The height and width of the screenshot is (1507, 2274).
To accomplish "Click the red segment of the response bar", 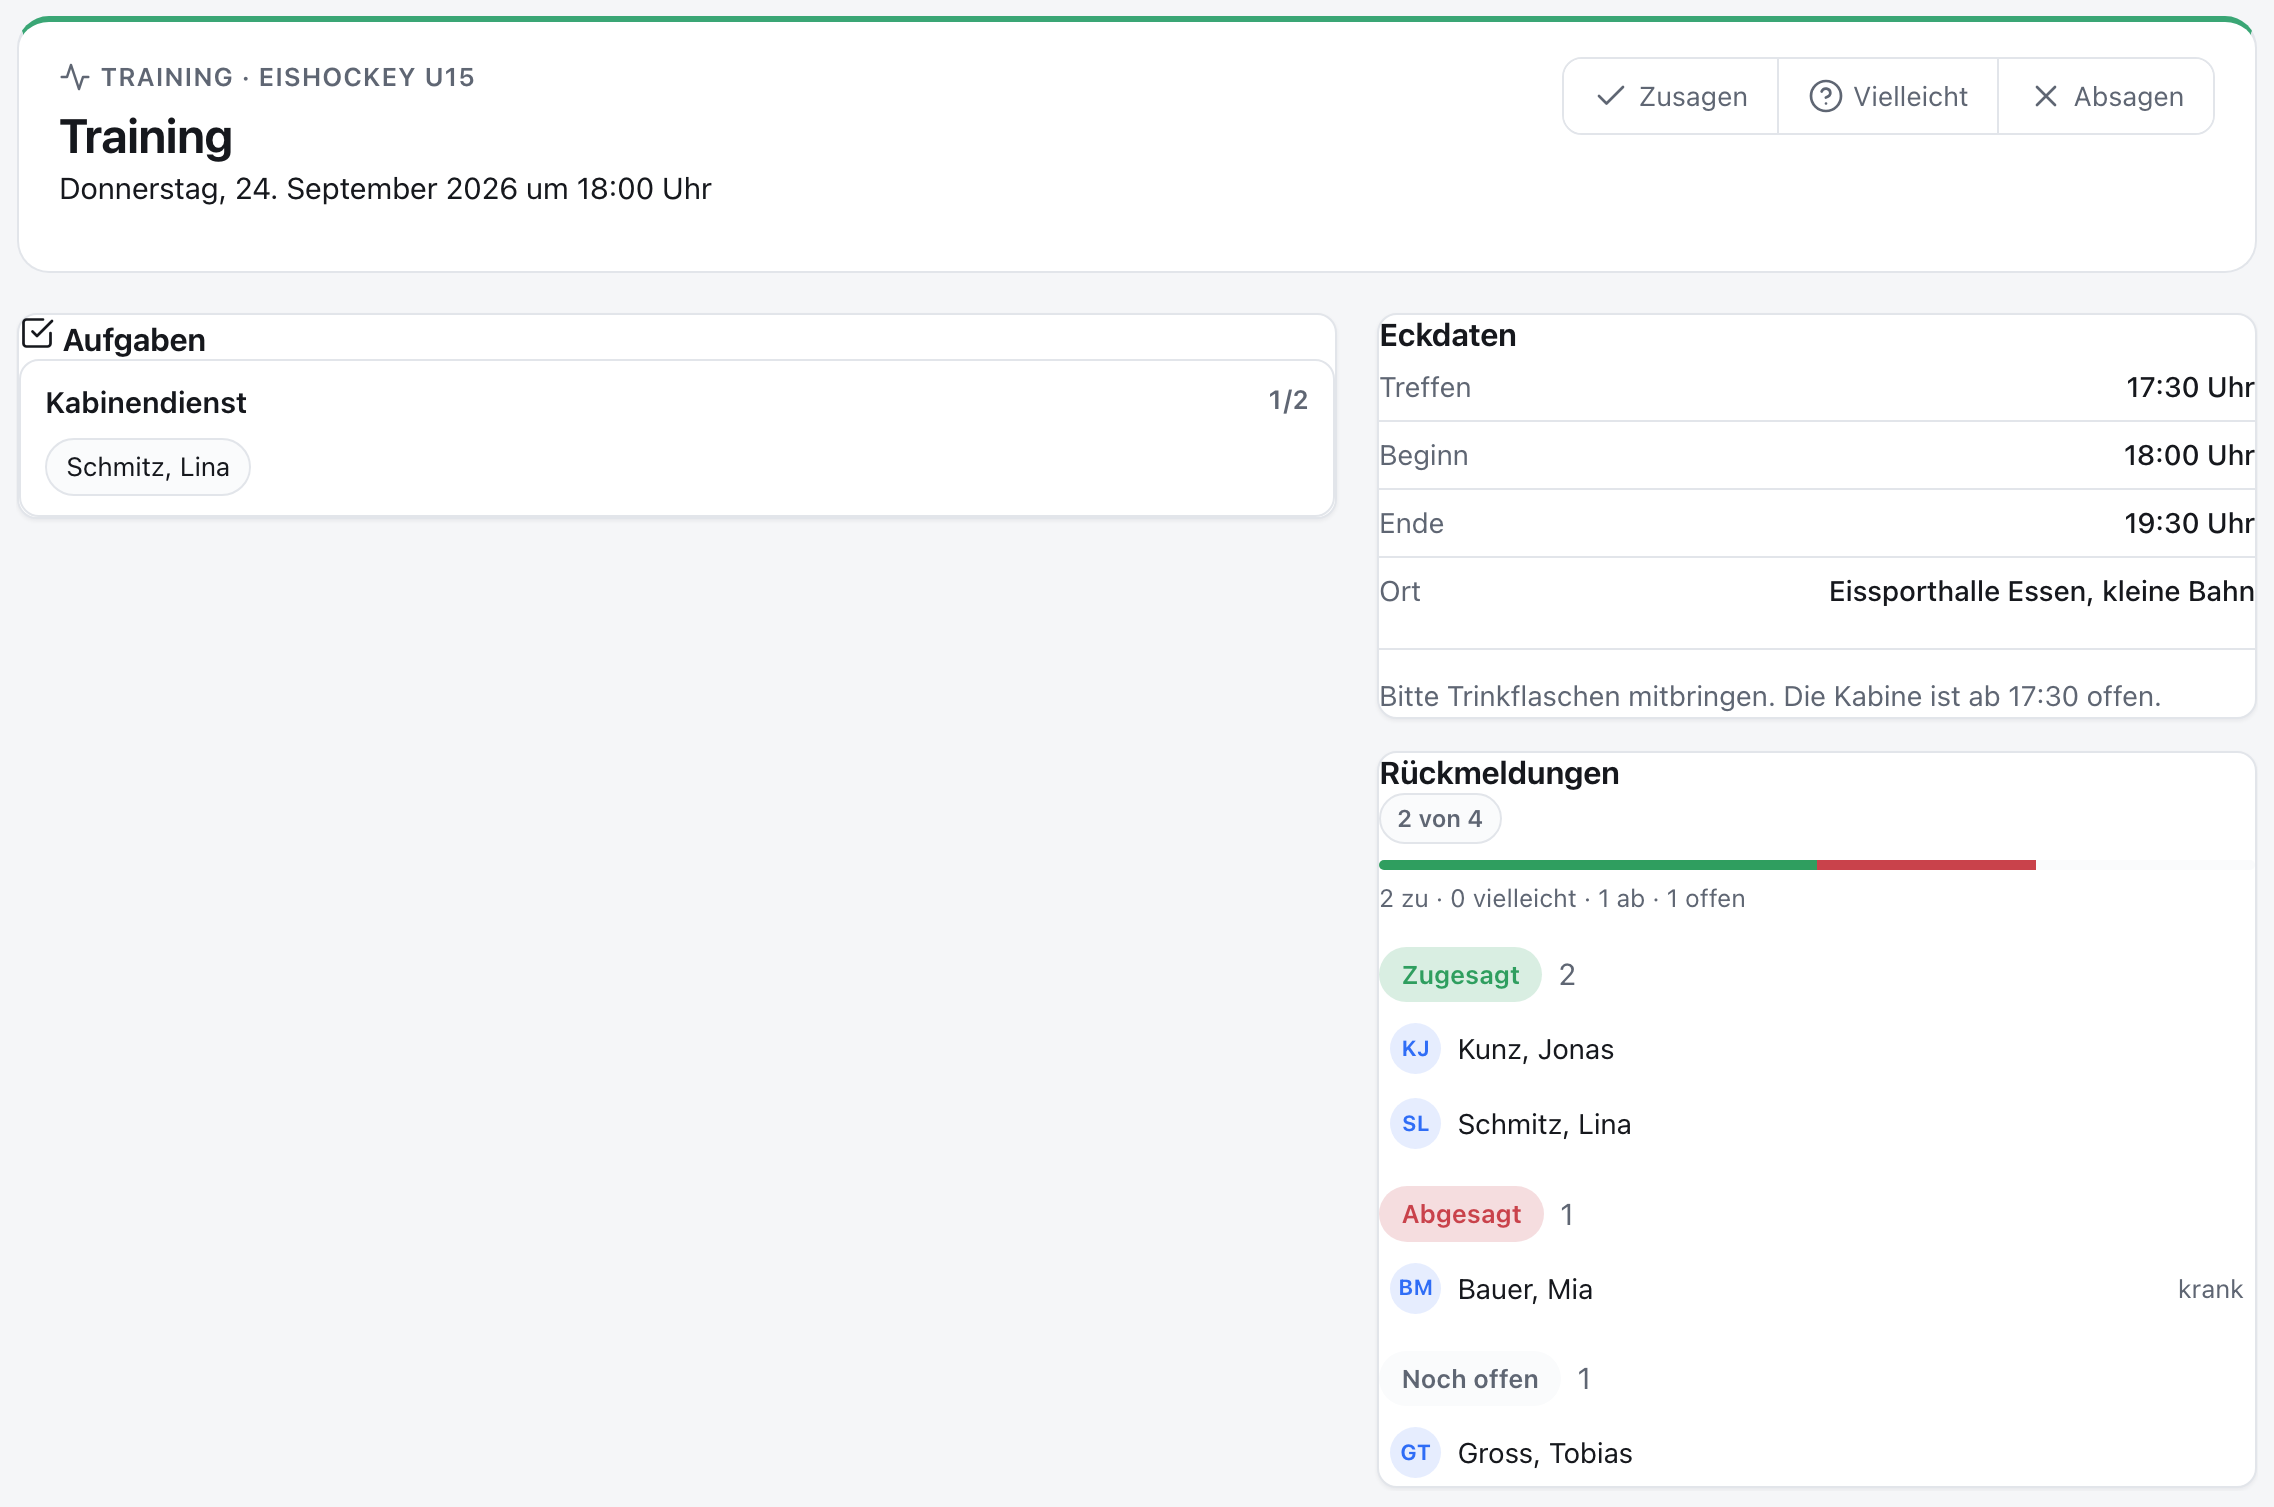I will click(x=1926, y=865).
